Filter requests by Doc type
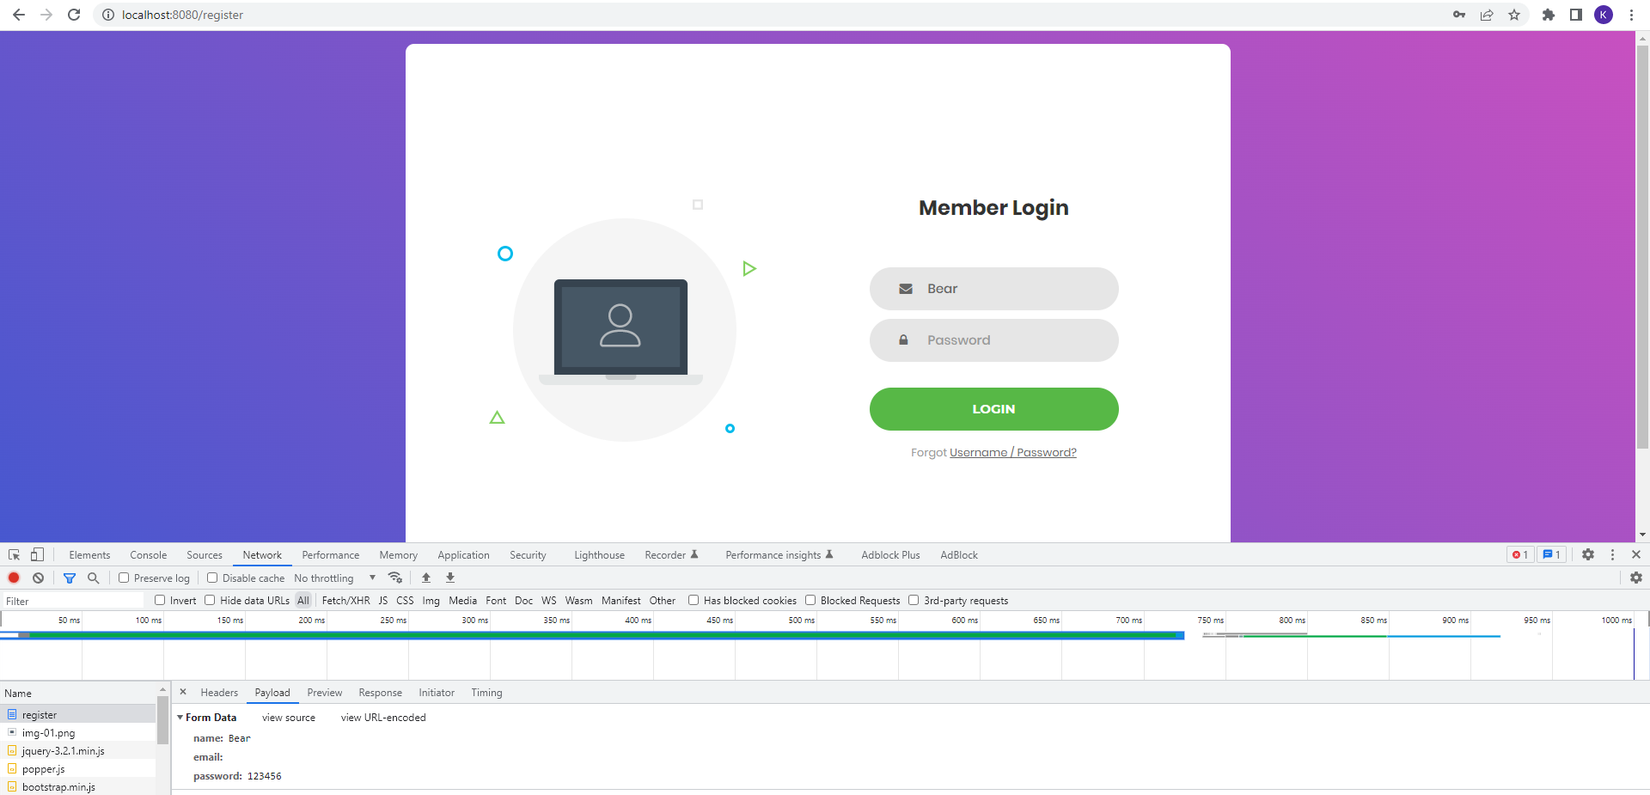Viewport: 1650px width, 795px height. point(524,600)
